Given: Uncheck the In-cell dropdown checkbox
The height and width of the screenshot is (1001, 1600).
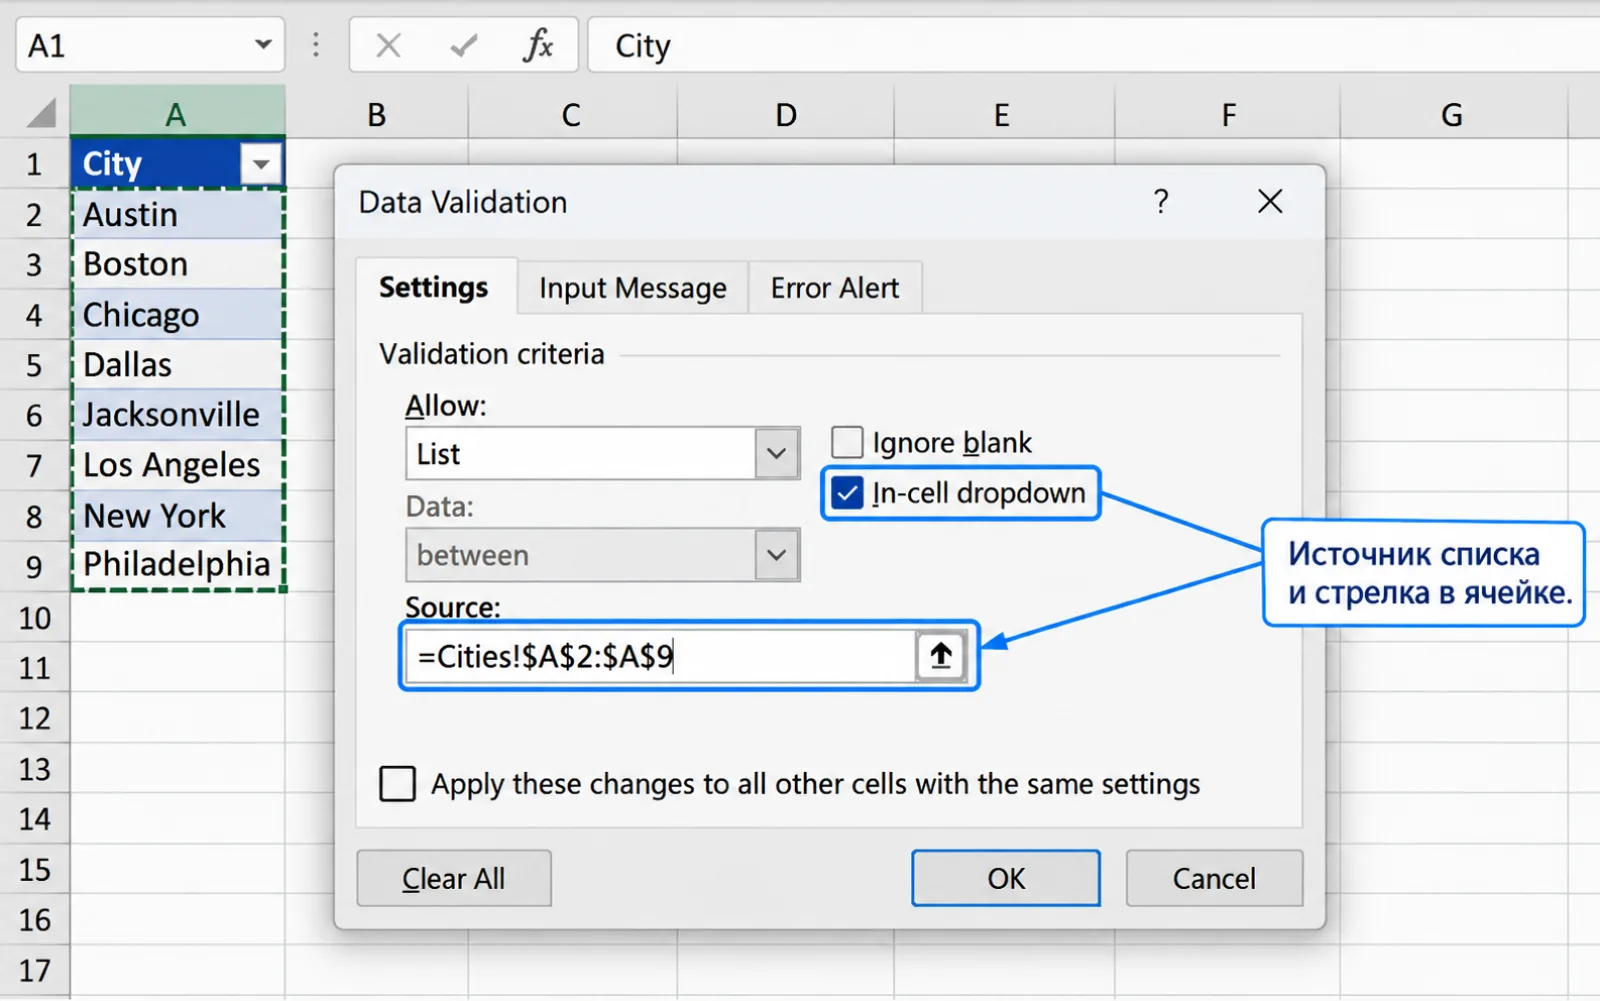Looking at the screenshot, I should coord(847,492).
